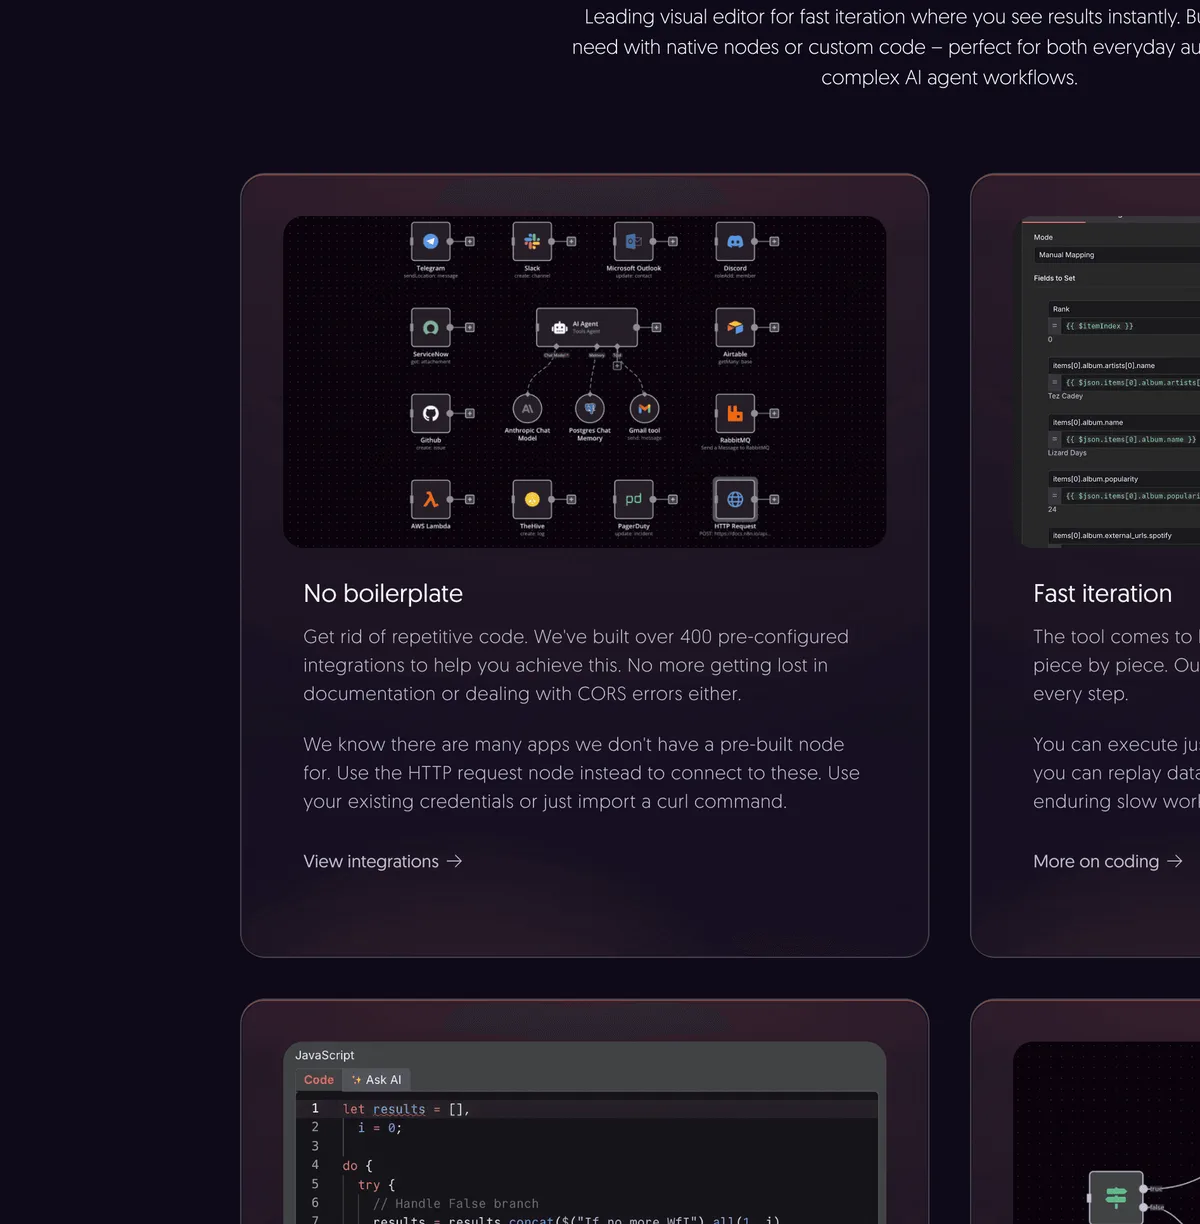Select the HTTP Request node icon
Viewport: 1200px width, 1224px height.
click(x=735, y=499)
